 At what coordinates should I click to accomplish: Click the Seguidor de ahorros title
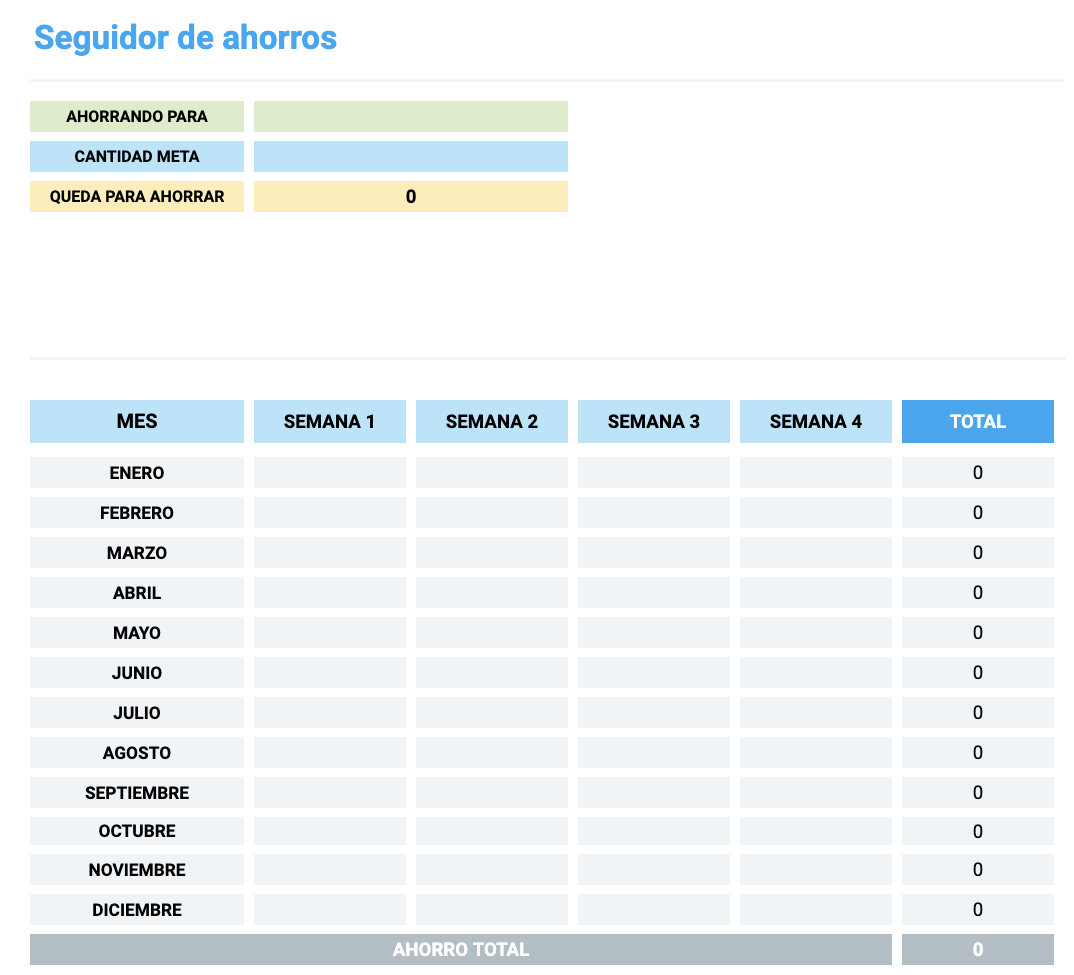[x=186, y=38]
